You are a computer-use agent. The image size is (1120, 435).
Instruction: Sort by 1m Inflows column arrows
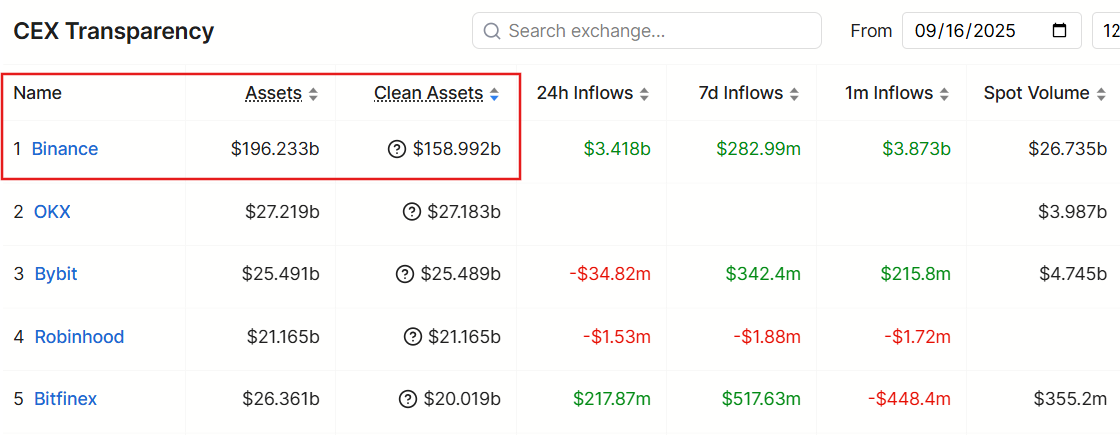[x=944, y=94]
